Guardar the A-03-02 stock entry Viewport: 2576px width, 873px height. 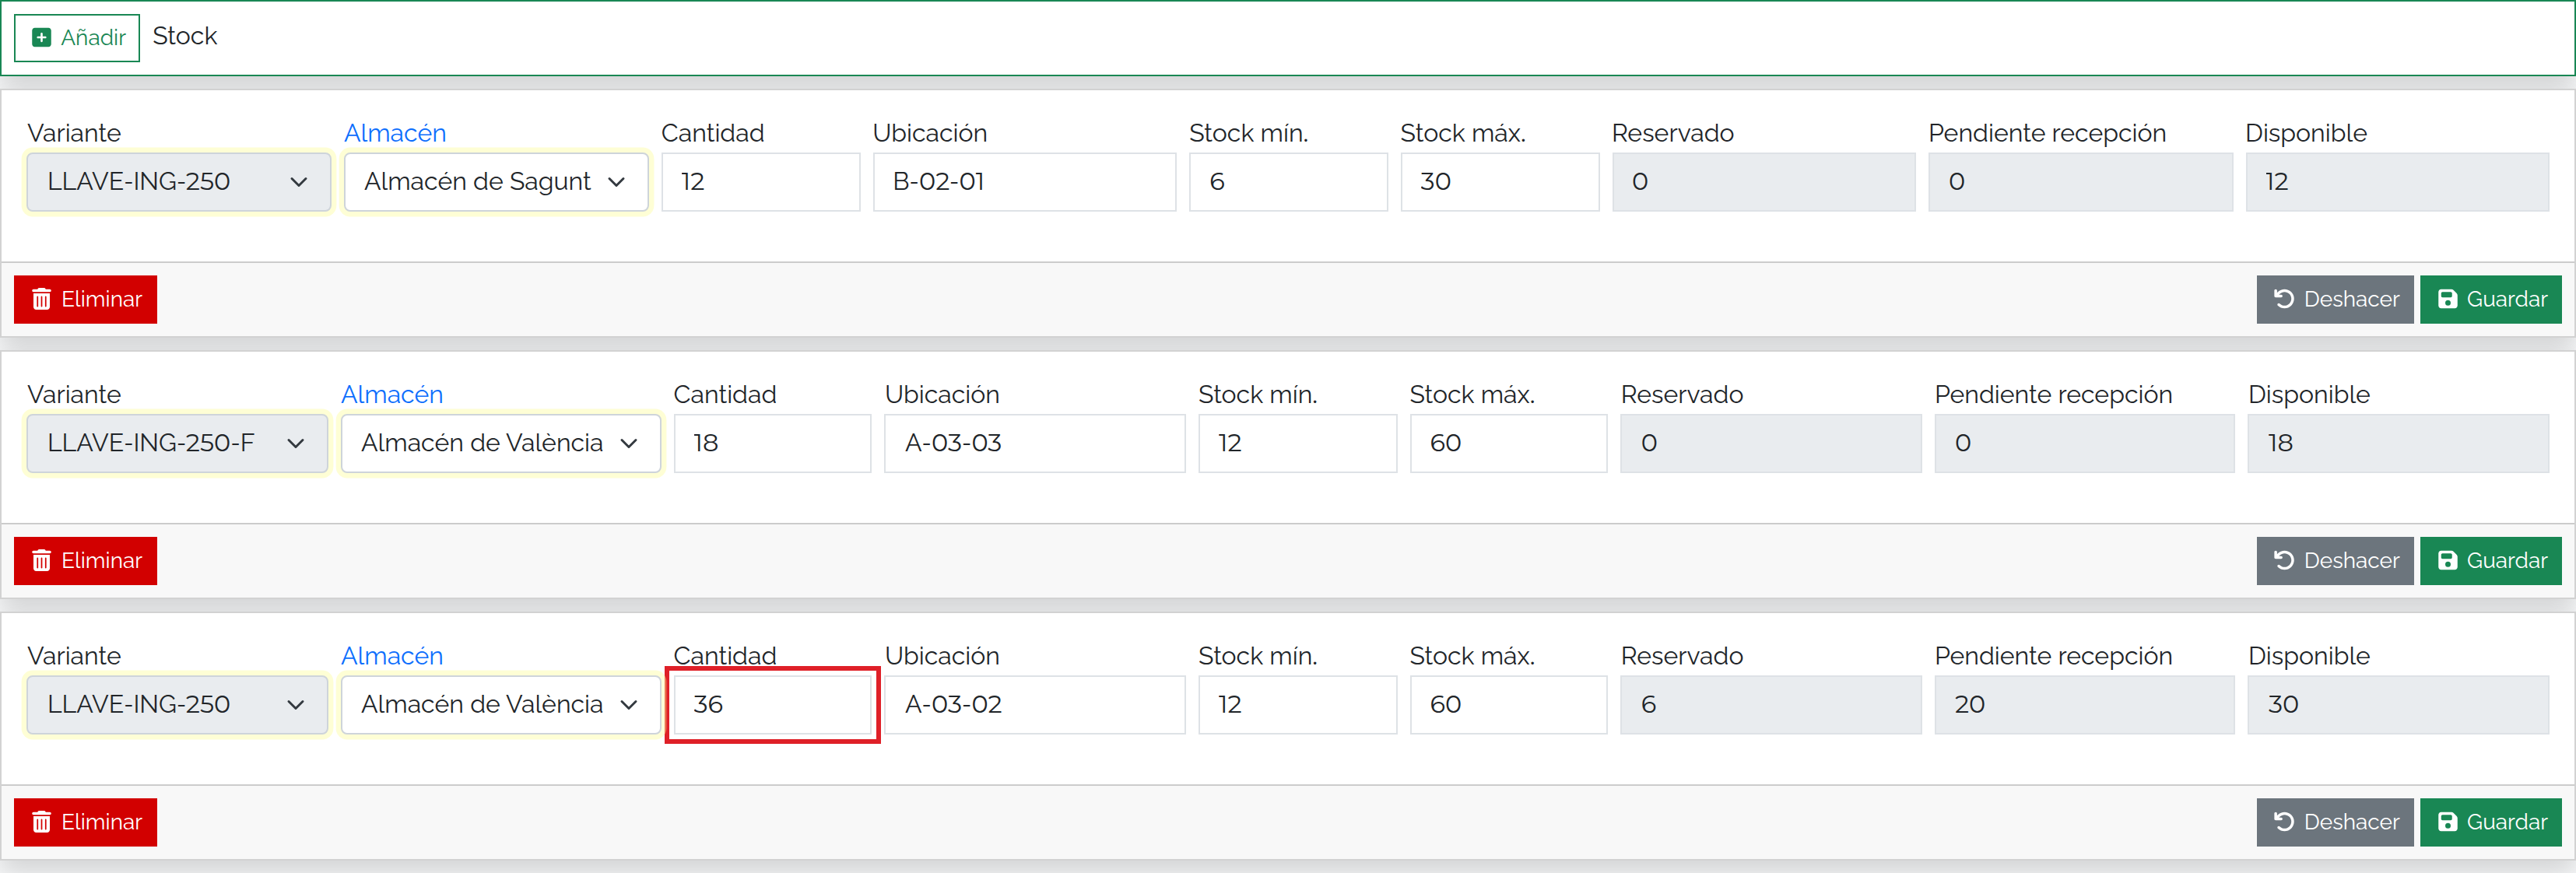click(2490, 822)
